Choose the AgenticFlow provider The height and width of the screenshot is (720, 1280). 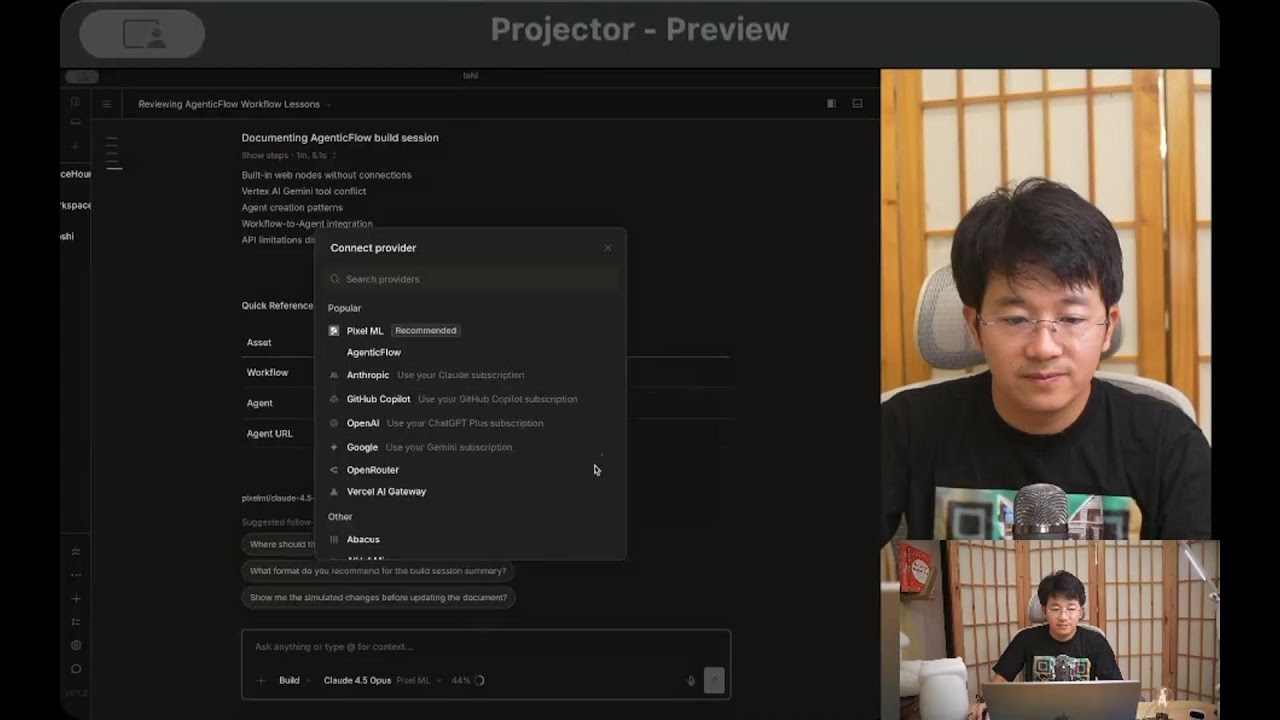point(471,352)
